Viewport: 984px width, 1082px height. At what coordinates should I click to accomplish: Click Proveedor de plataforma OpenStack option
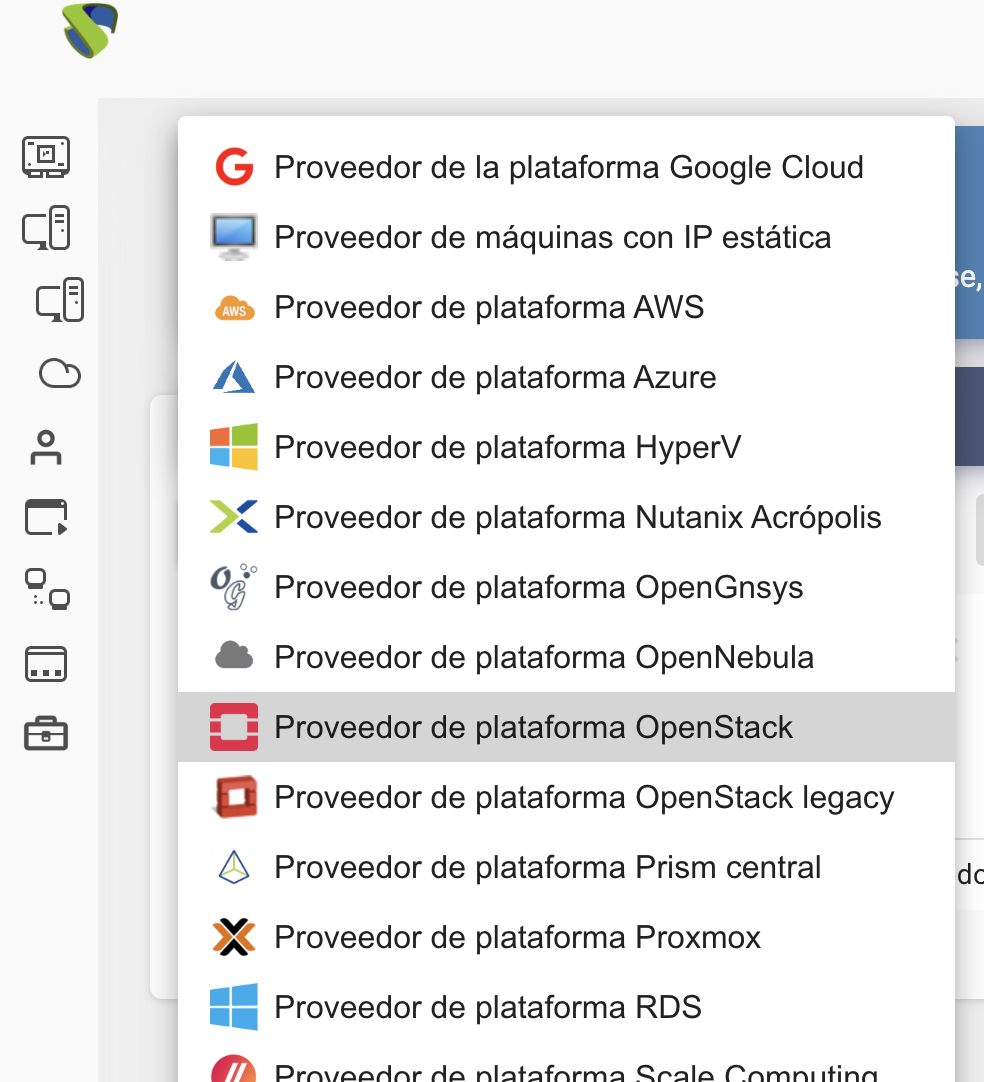(x=533, y=727)
